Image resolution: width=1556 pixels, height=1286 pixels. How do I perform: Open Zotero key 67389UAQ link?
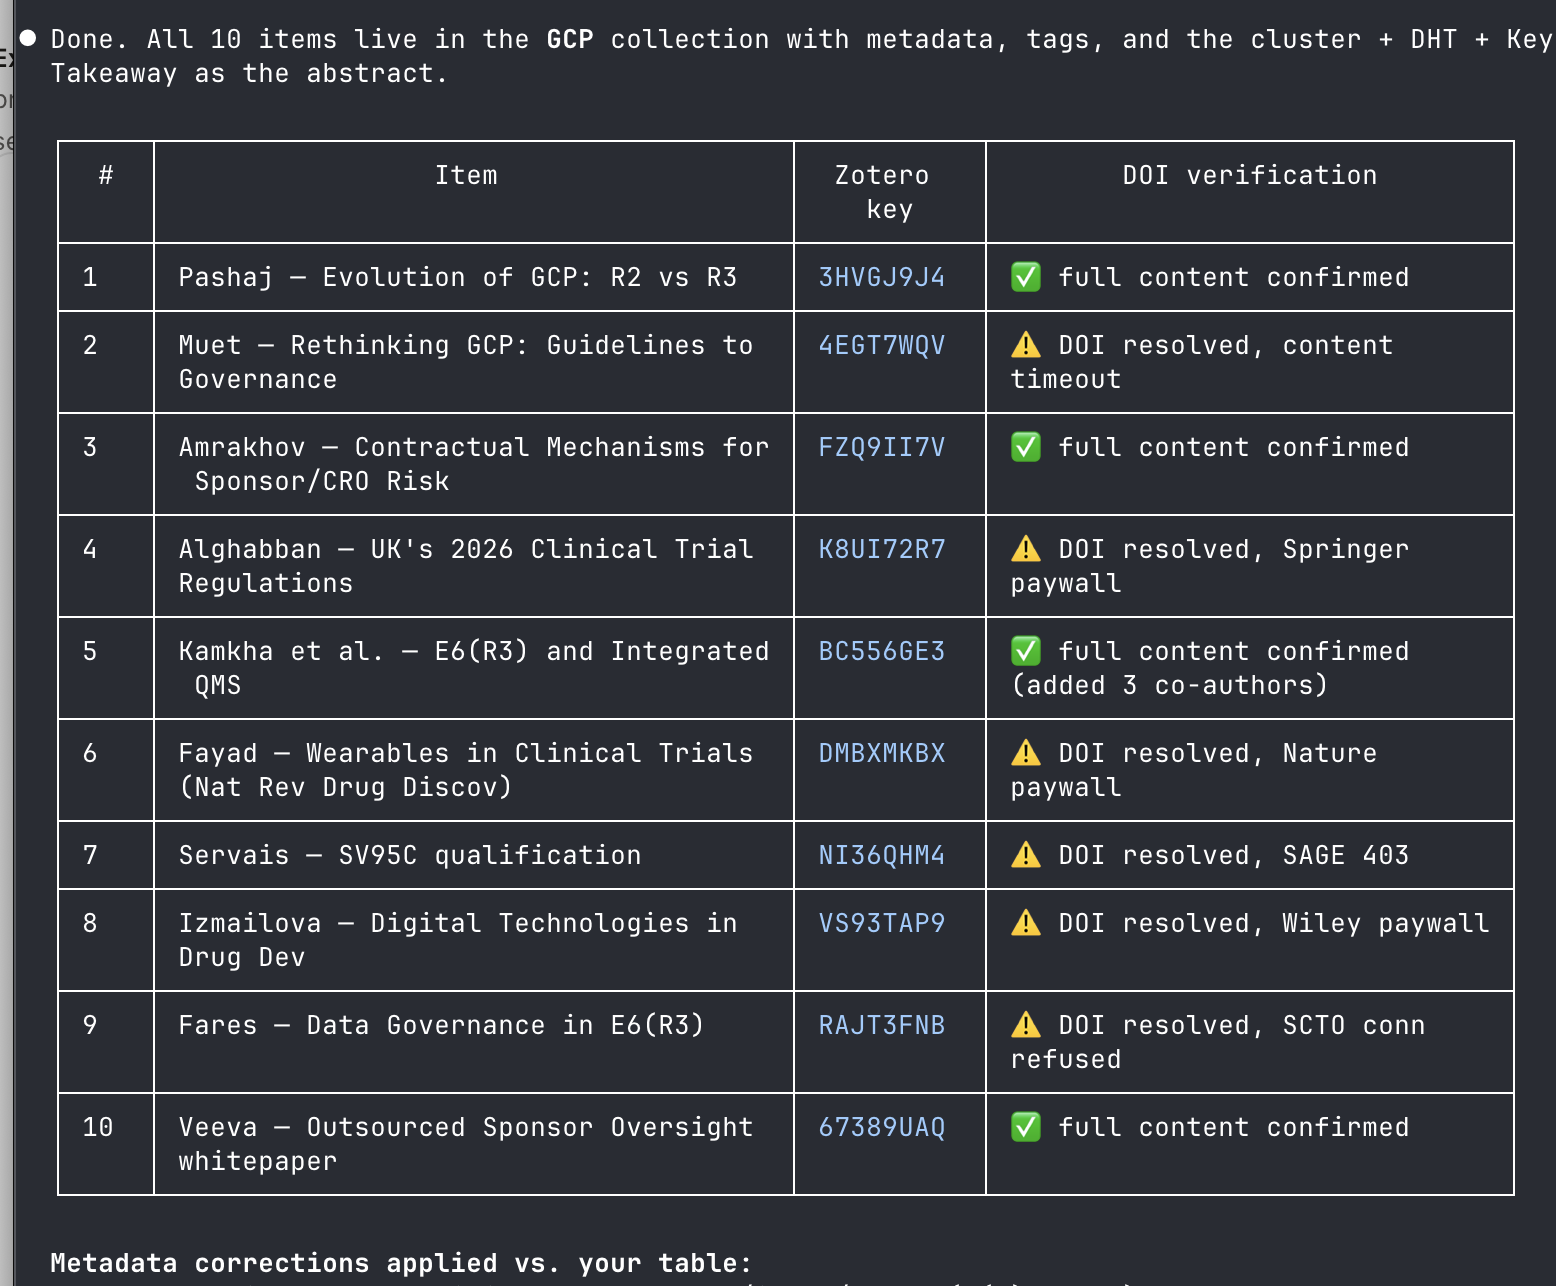881,1127
